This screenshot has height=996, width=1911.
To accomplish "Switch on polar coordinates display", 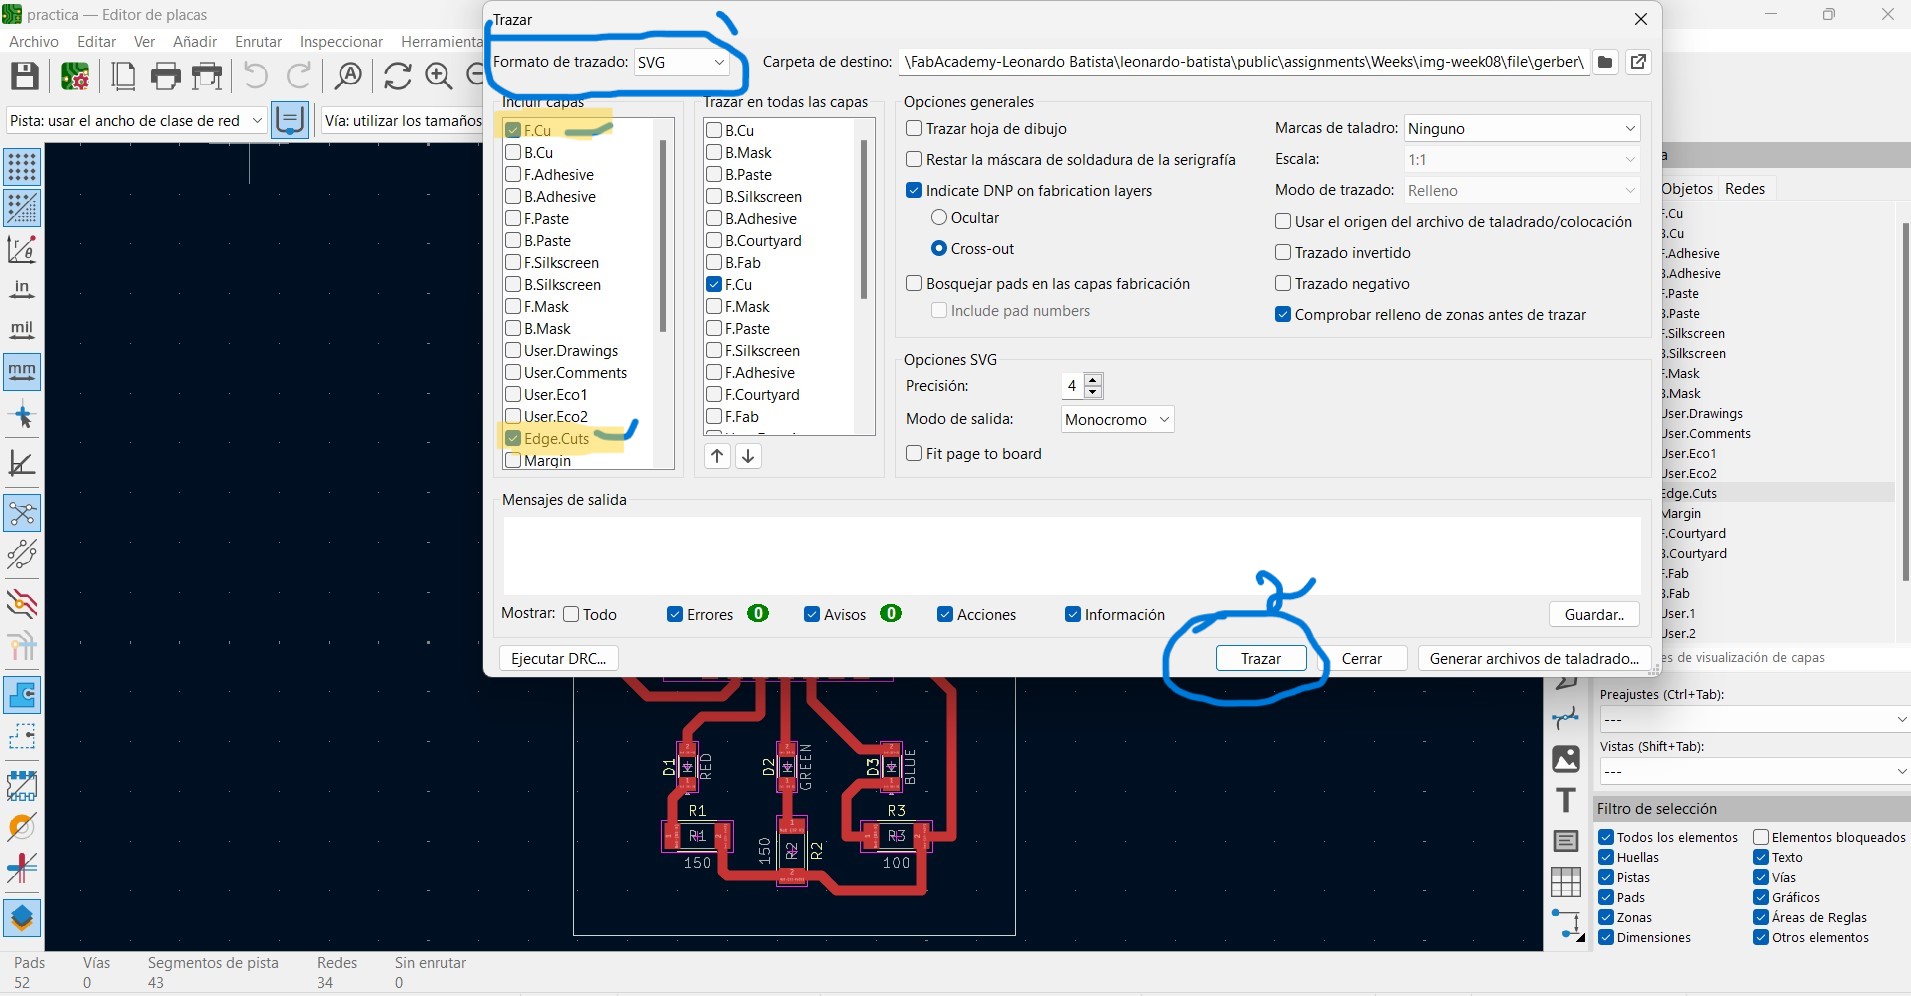I will coord(22,248).
